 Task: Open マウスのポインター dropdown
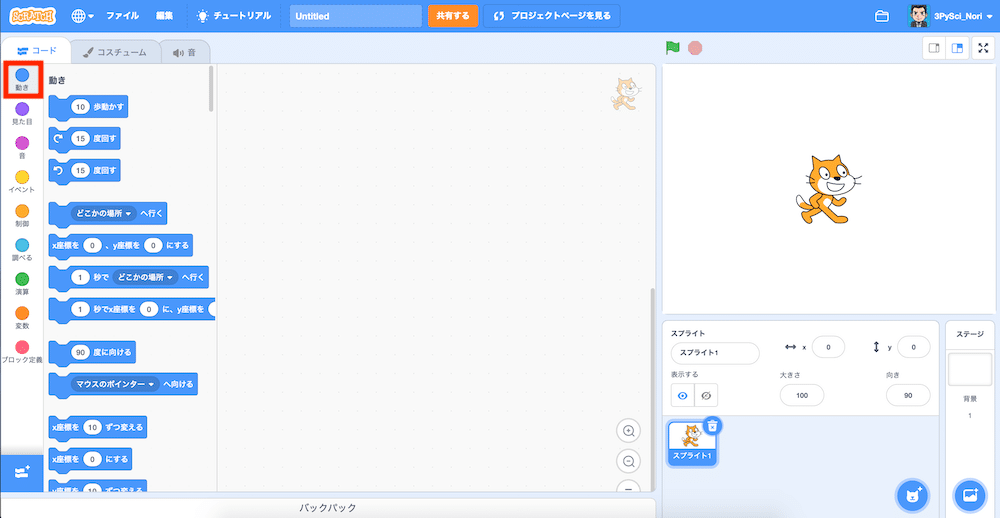(x=115, y=385)
